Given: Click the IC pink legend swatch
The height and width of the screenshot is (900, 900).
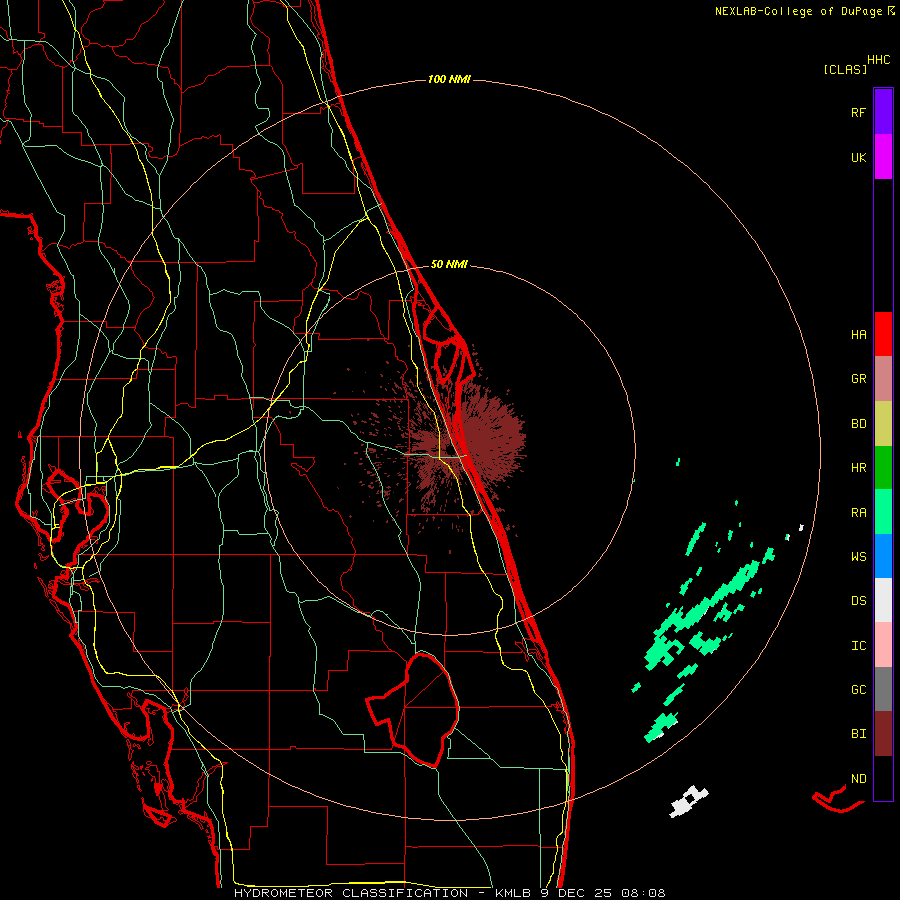Looking at the screenshot, I should 883,645.
